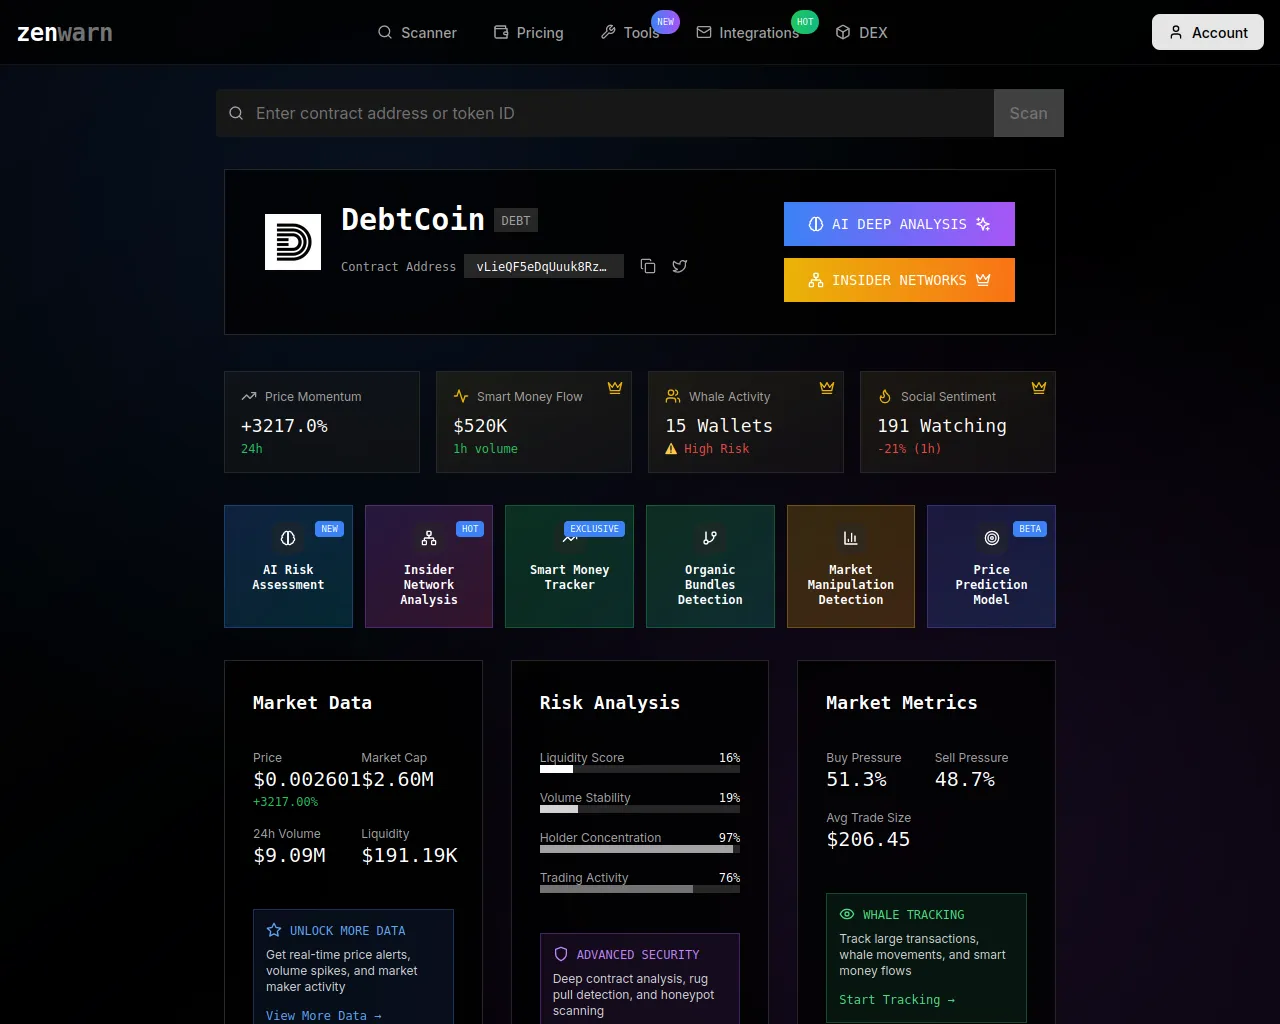This screenshot has width=1280, height=1024.
Task: Click the INSIDER NETWORKS button
Action: coord(899,280)
